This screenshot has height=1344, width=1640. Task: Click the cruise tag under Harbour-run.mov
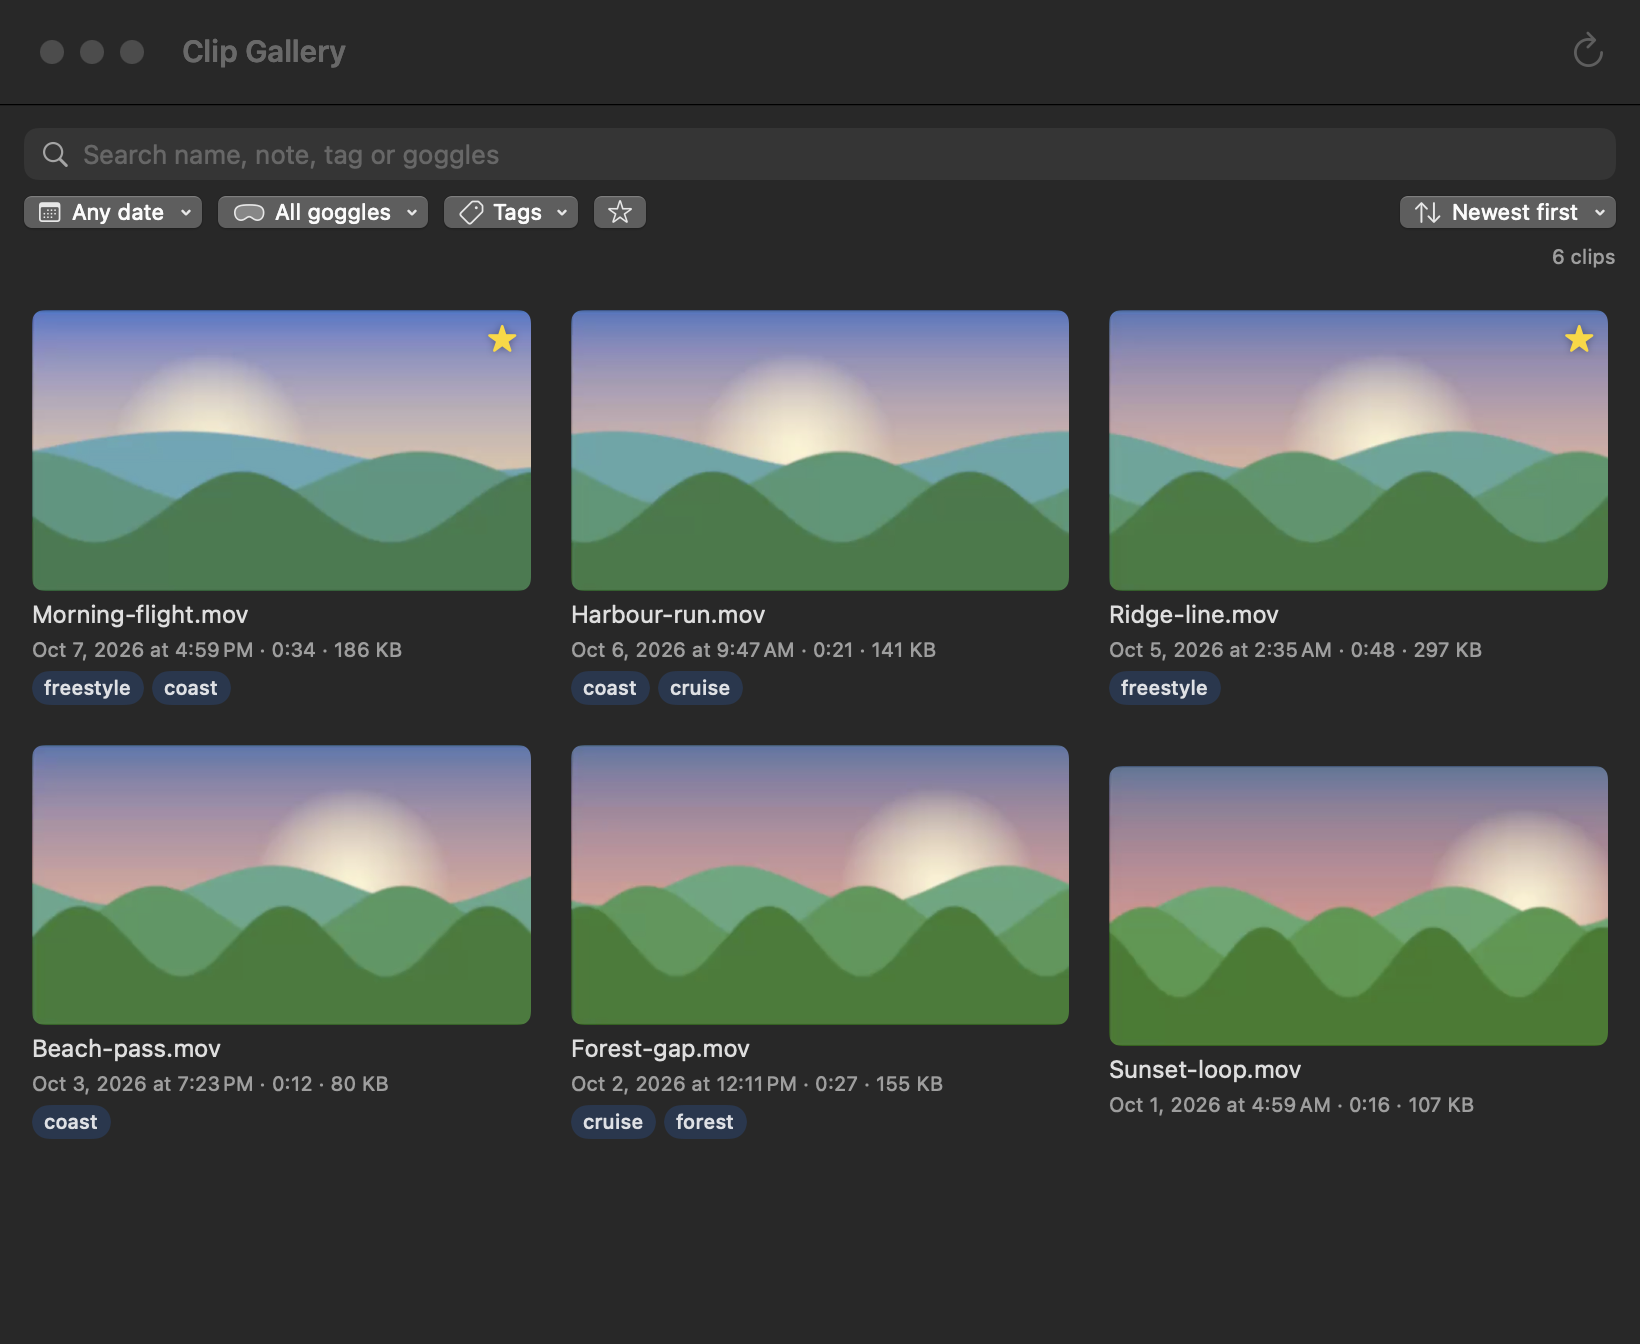click(x=700, y=688)
